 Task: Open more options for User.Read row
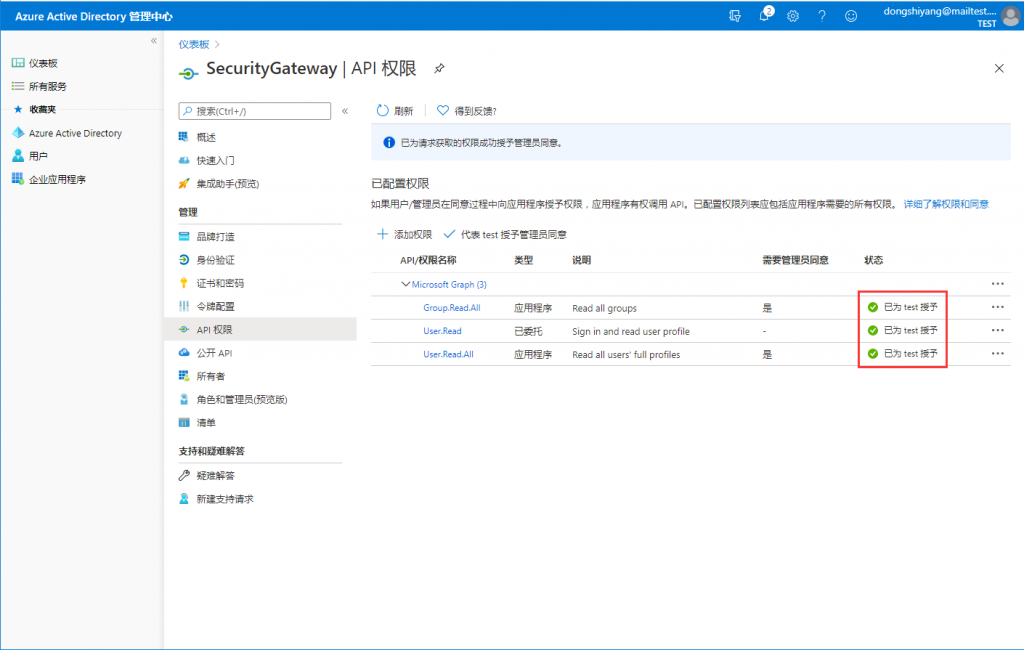click(x=997, y=331)
